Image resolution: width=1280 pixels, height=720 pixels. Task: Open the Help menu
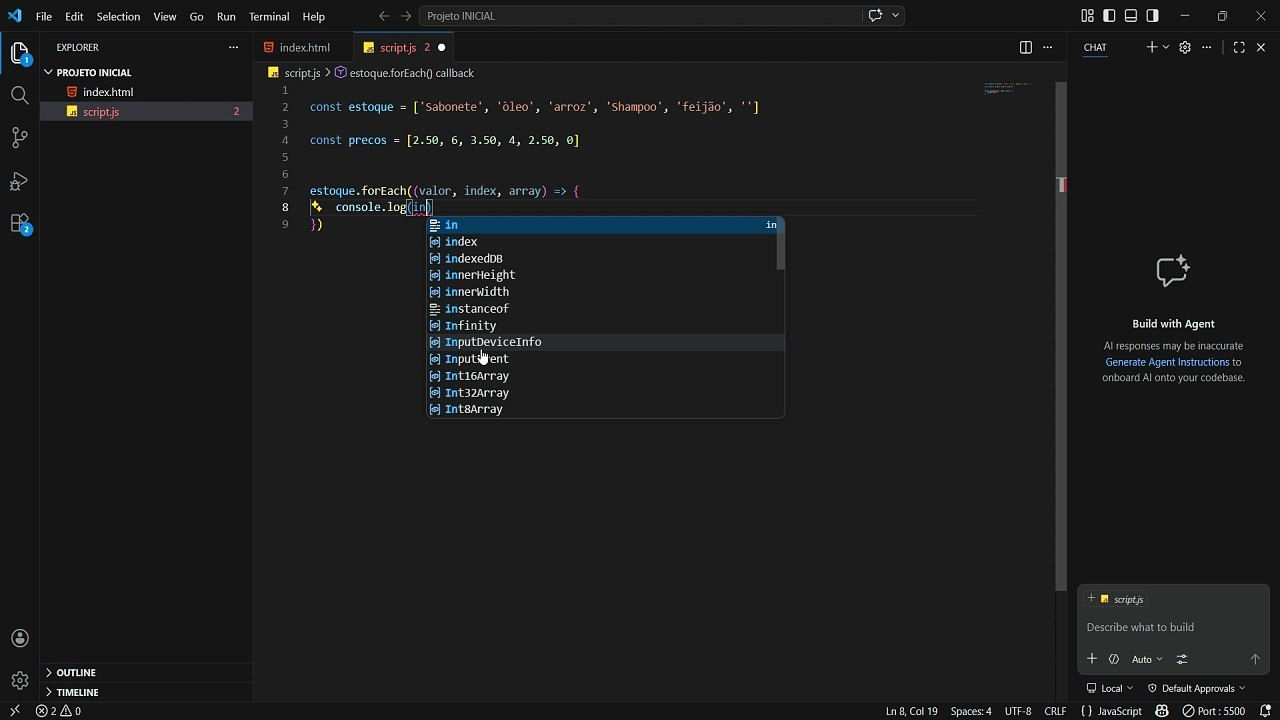tap(314, 16)
